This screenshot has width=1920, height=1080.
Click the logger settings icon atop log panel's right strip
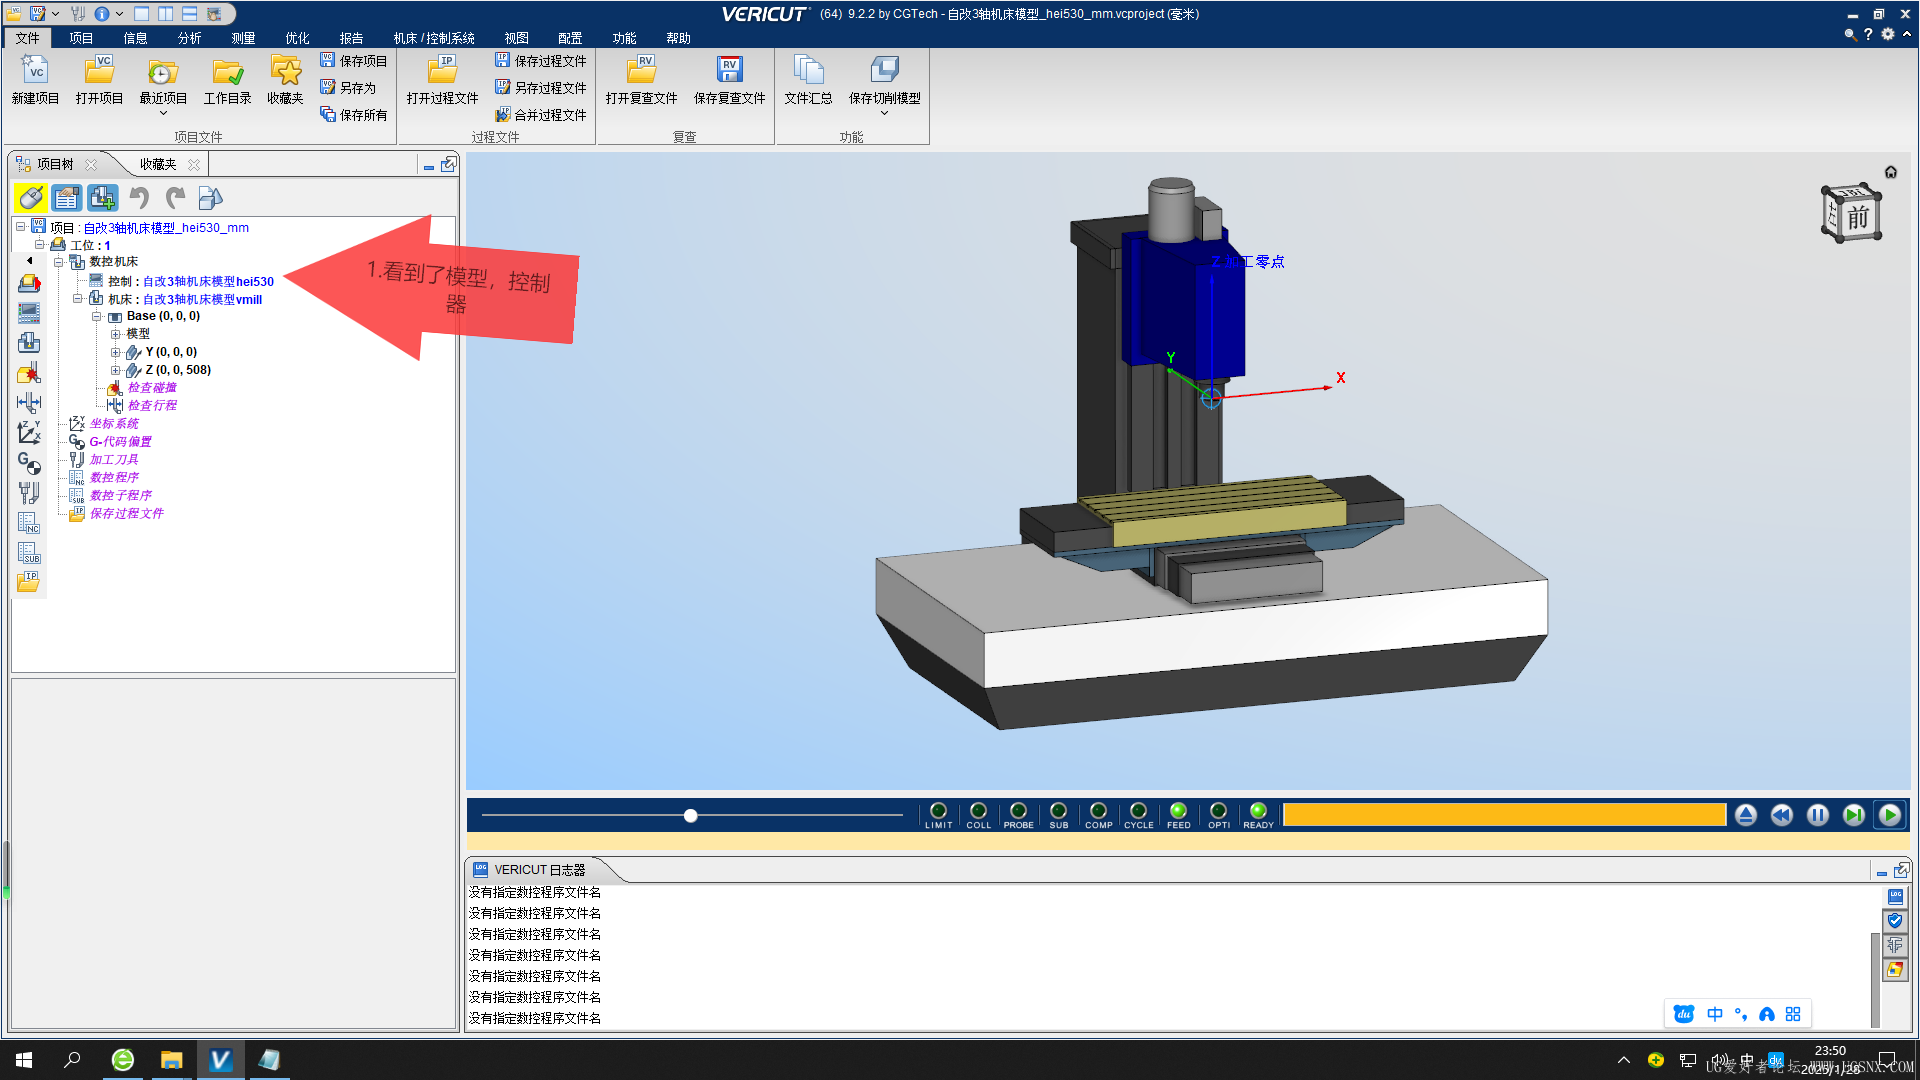point(1895,897)
